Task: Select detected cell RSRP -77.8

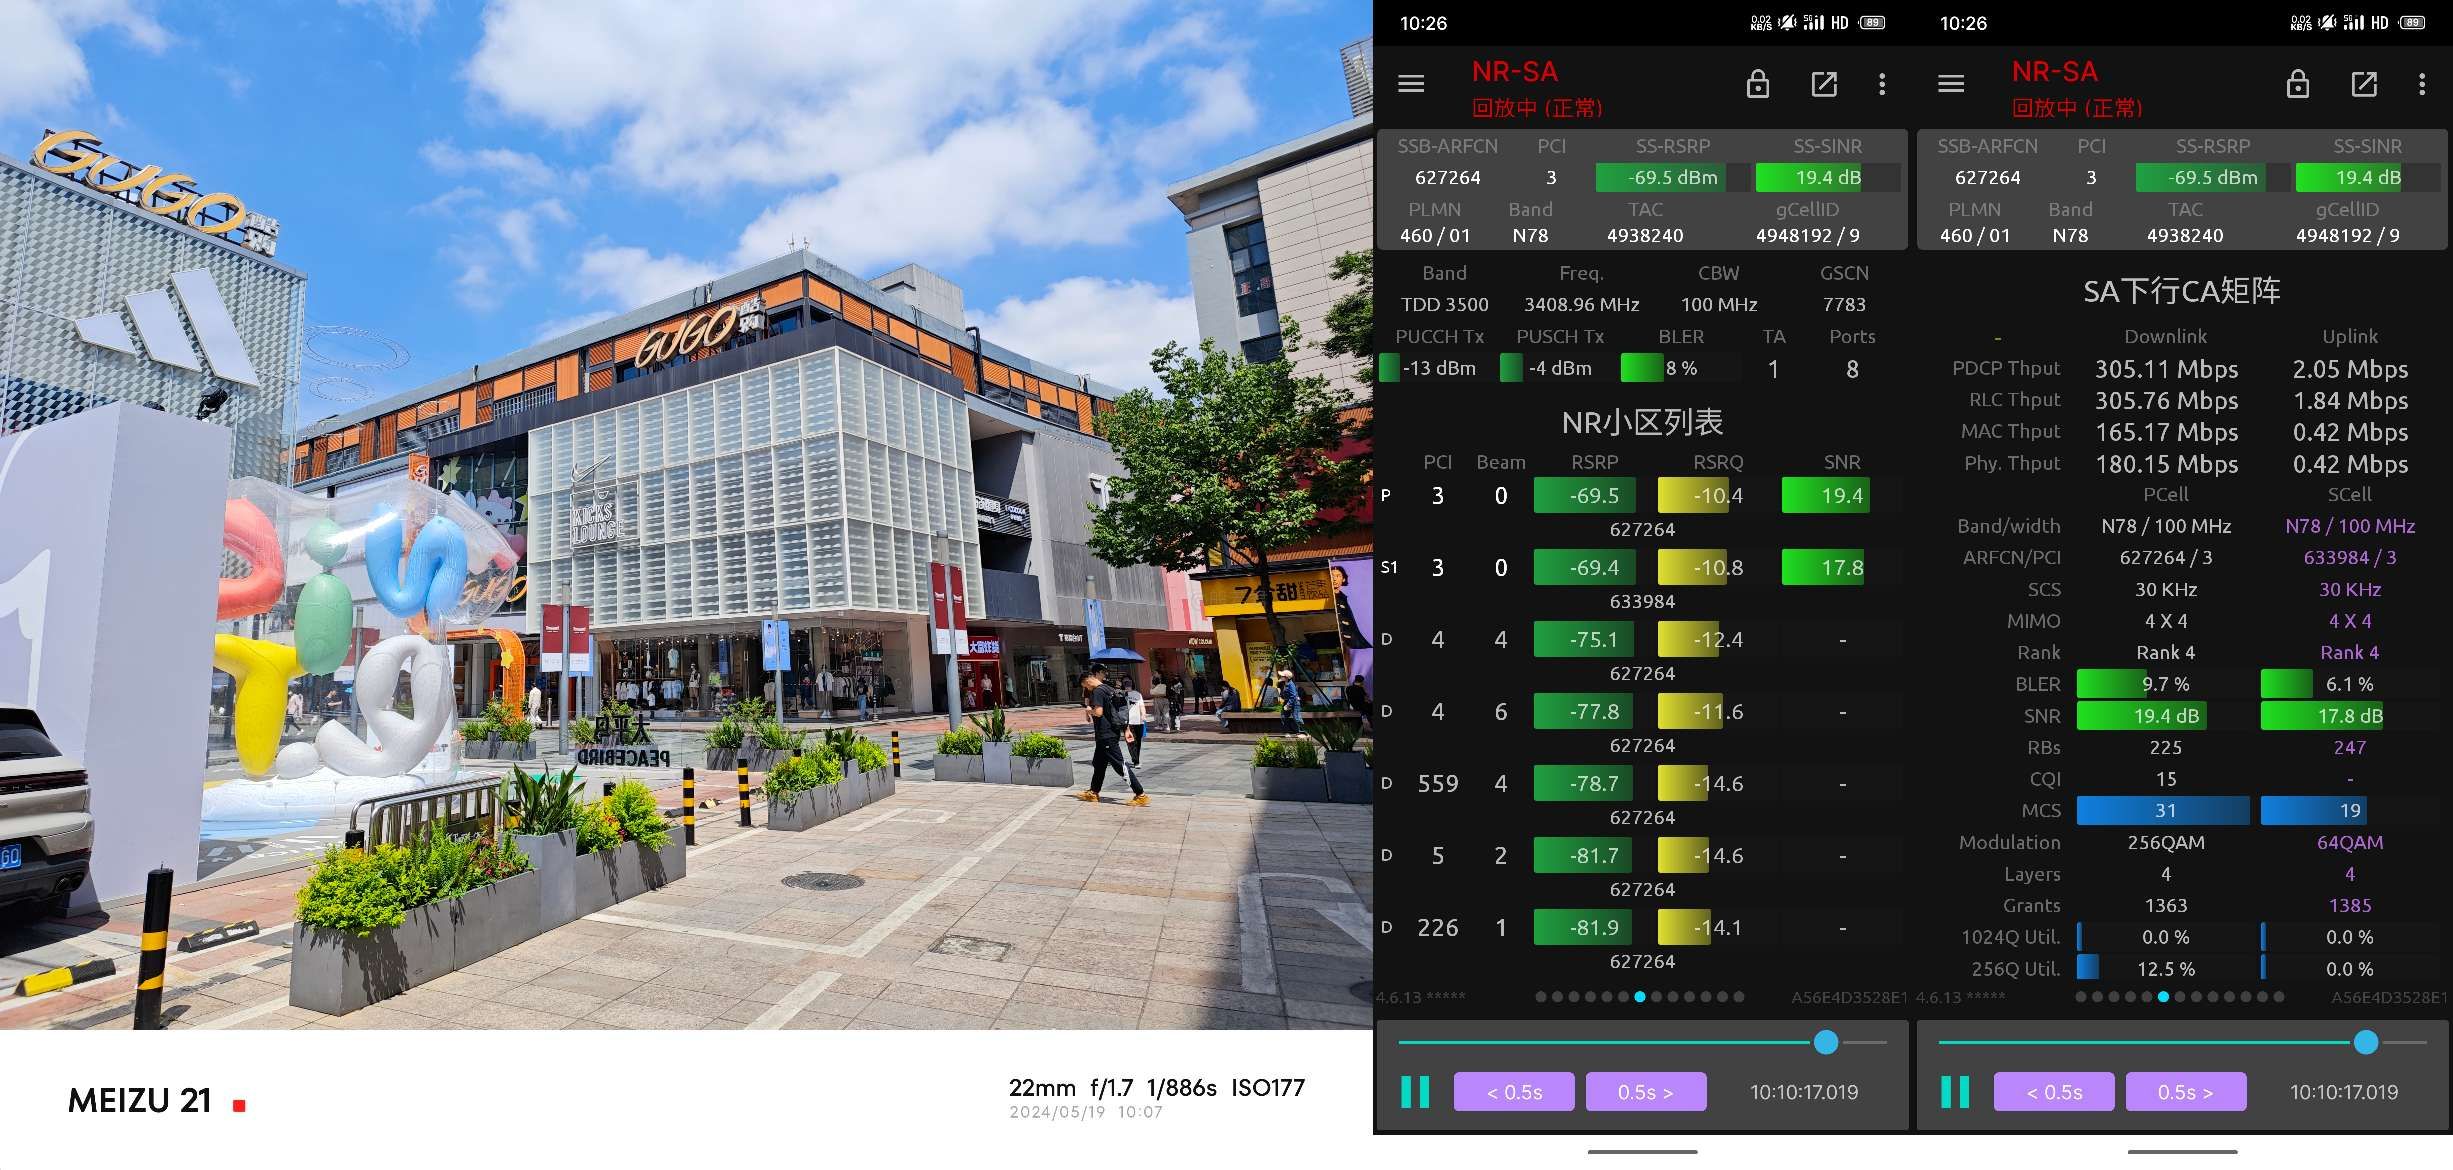Action: [x=1640, y=723]
